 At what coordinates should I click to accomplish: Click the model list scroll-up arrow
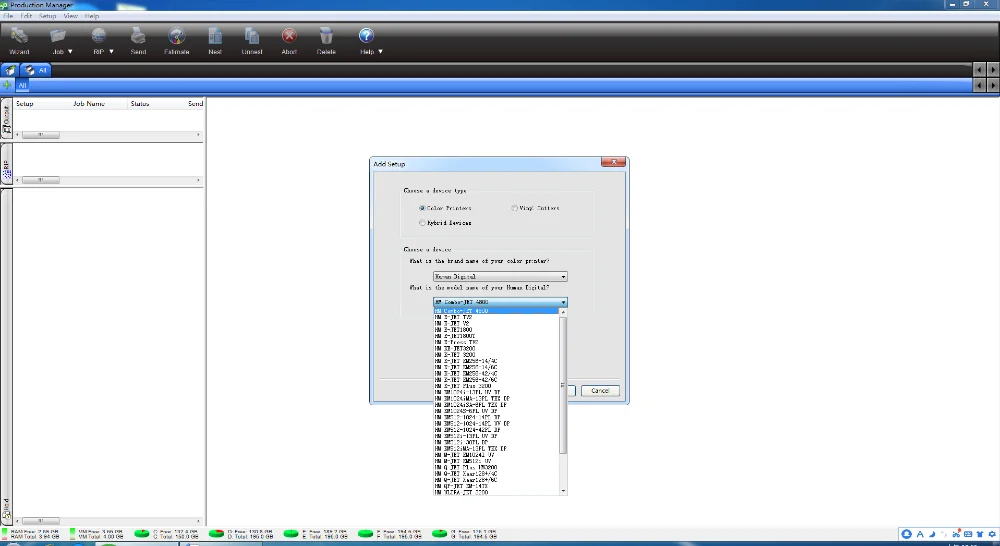tap(563, 312)
